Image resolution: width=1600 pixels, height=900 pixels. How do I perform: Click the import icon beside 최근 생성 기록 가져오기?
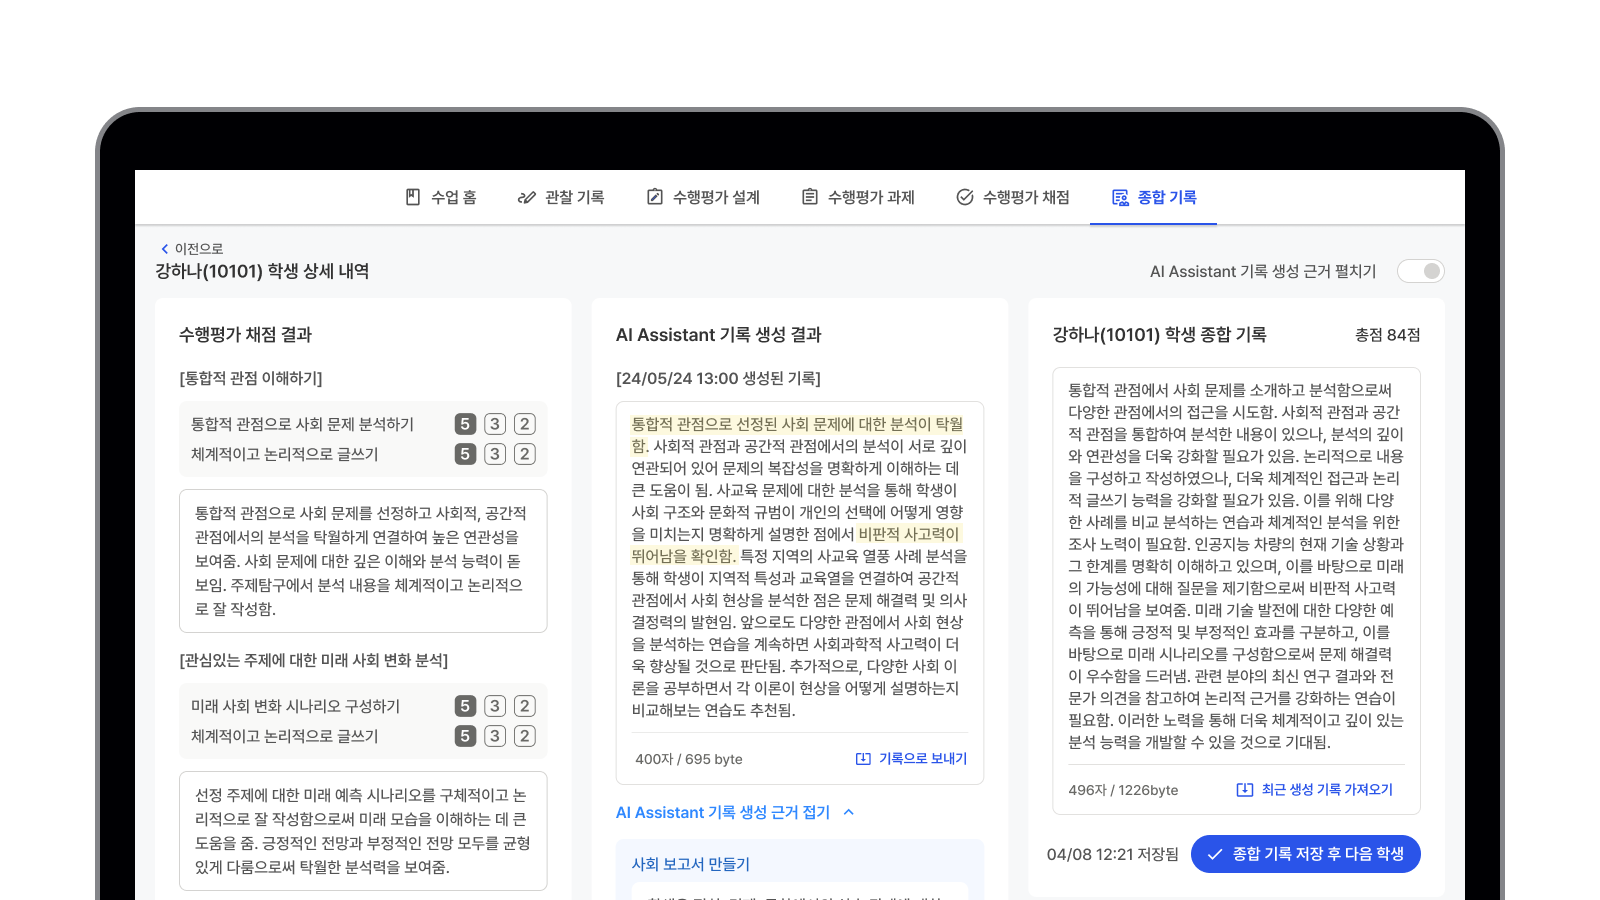tap(1245, 790)
